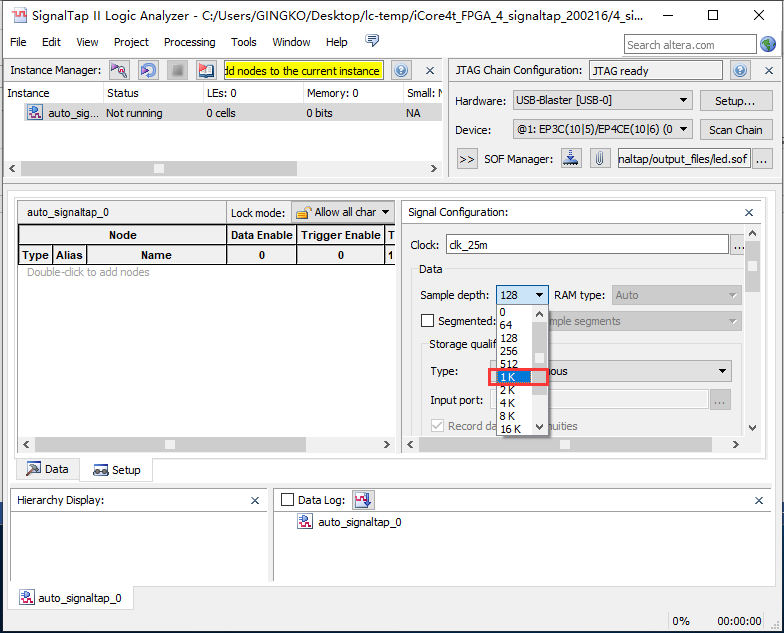Open the Processing menu

pyautogui.click(x=189, y=42)
